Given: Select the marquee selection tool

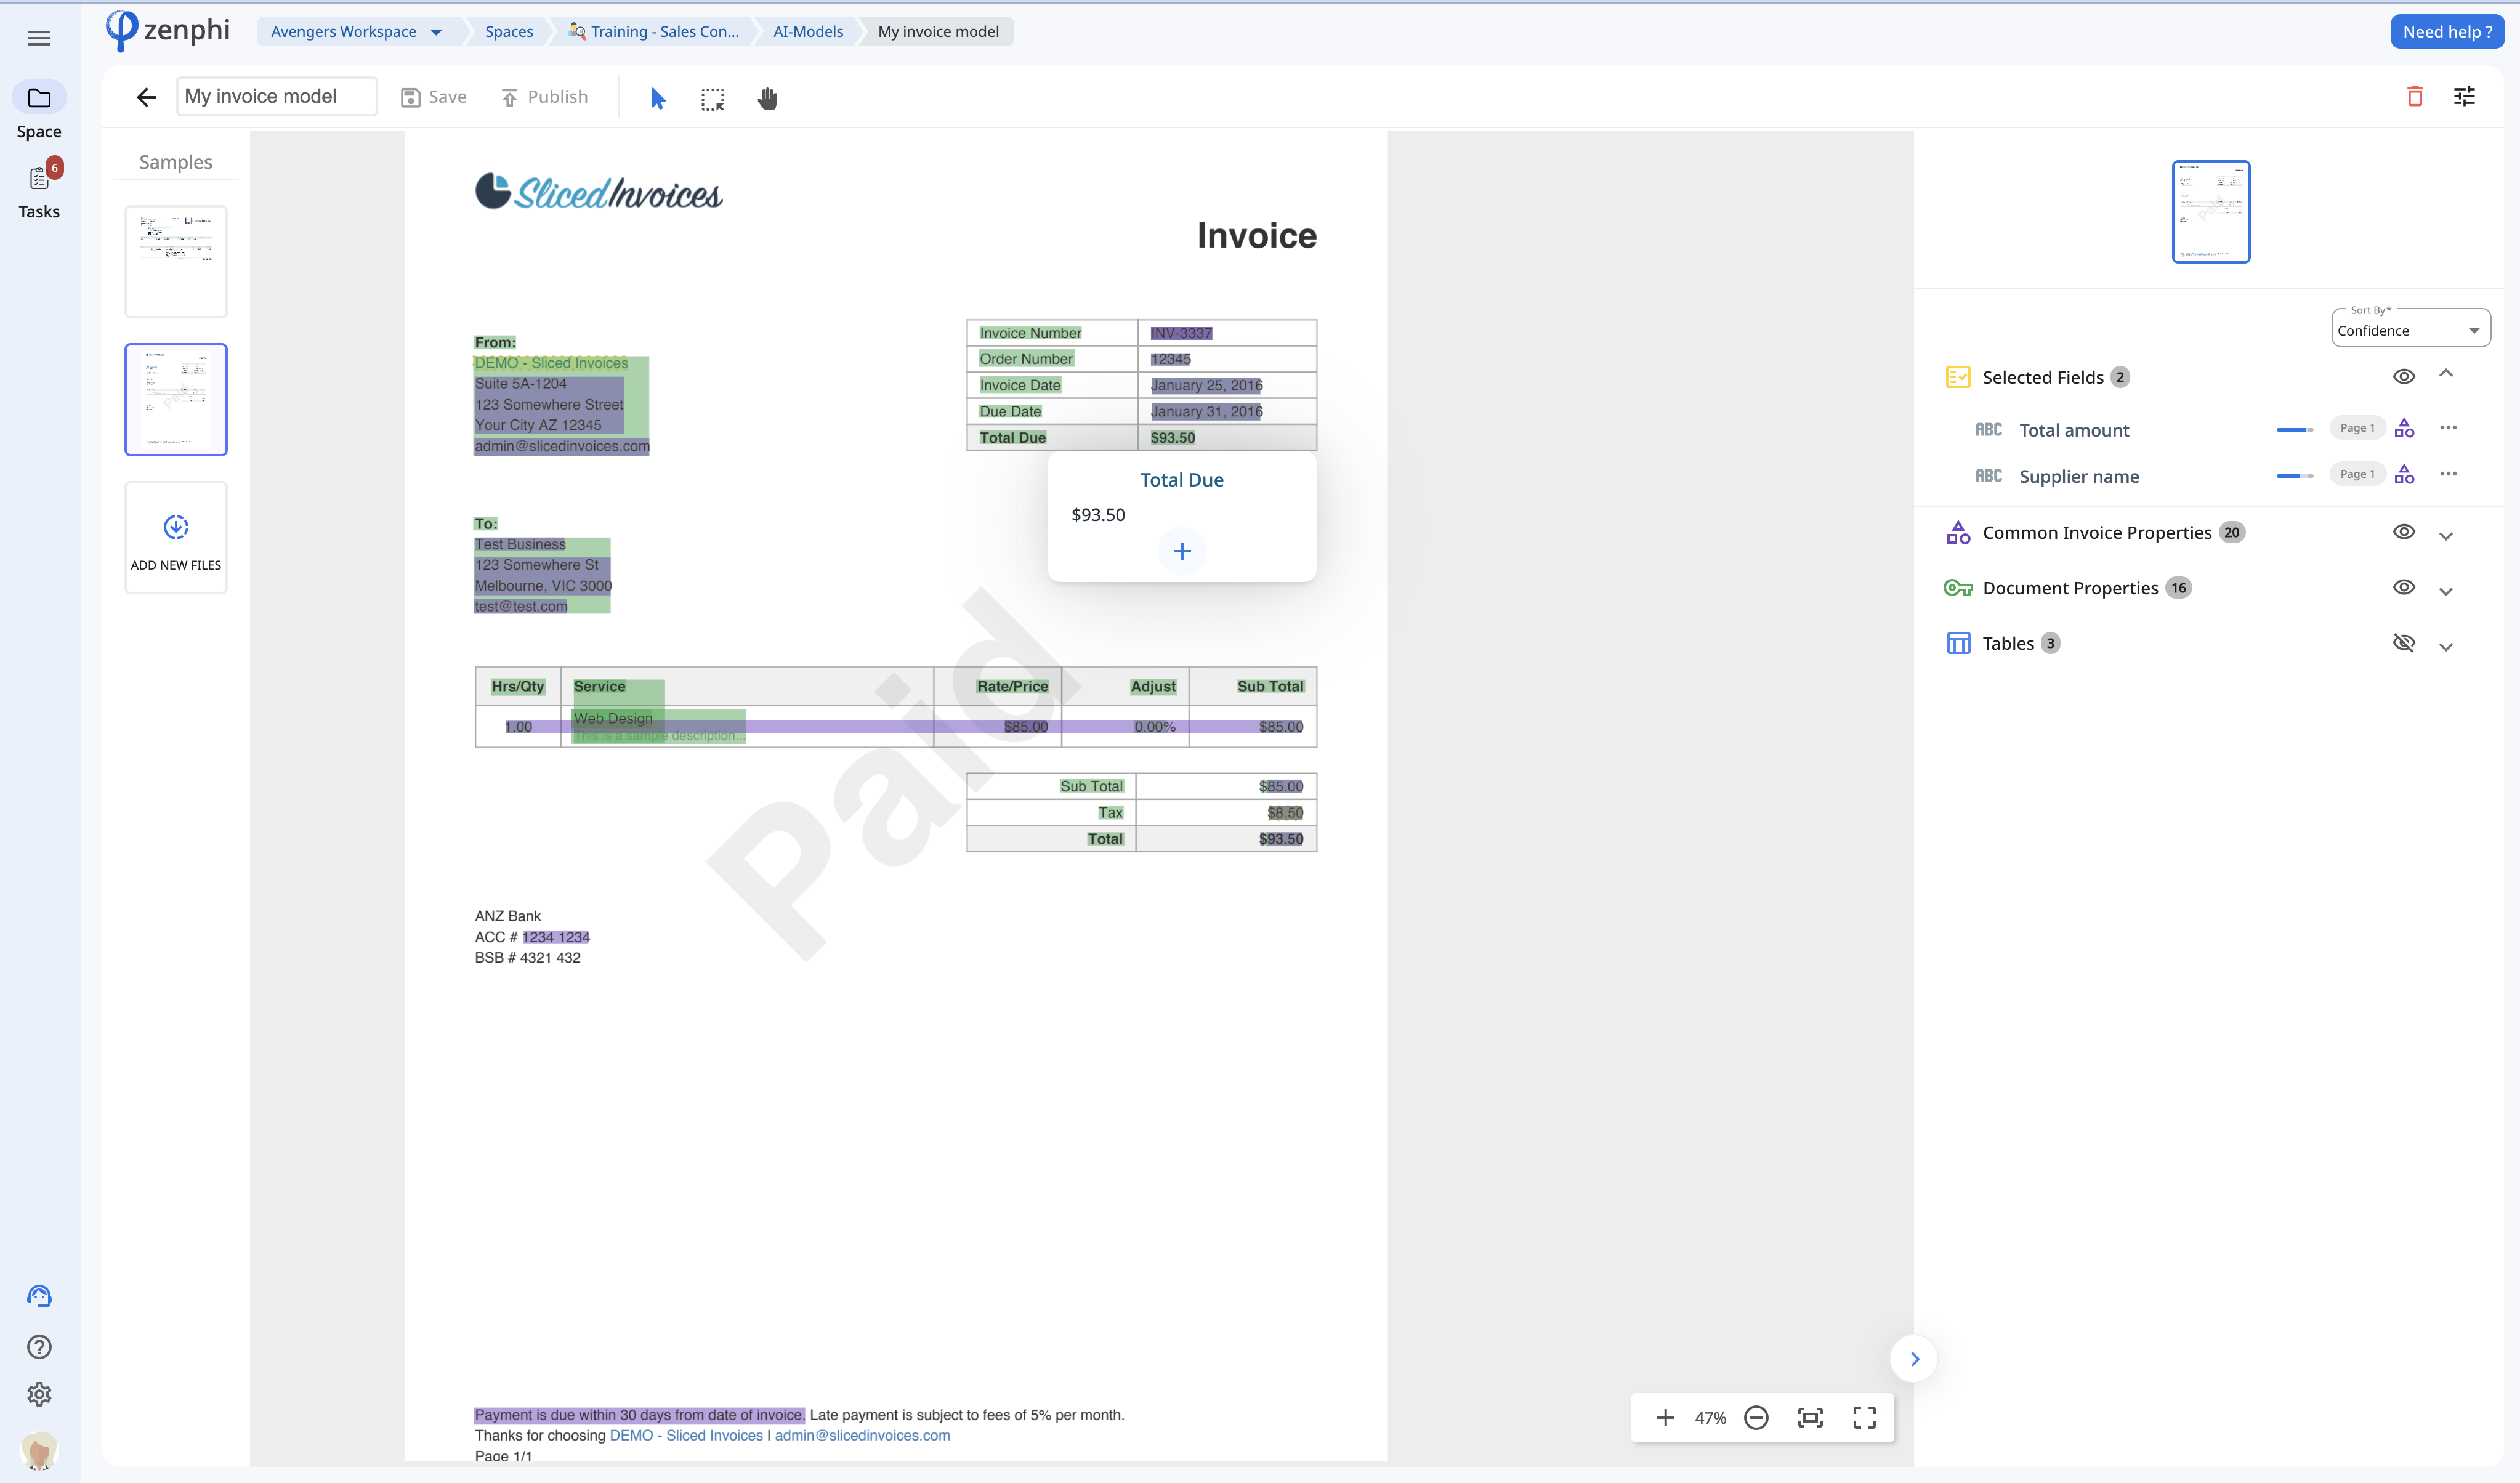Looking at the screenshot, I should tap(713, 97).
